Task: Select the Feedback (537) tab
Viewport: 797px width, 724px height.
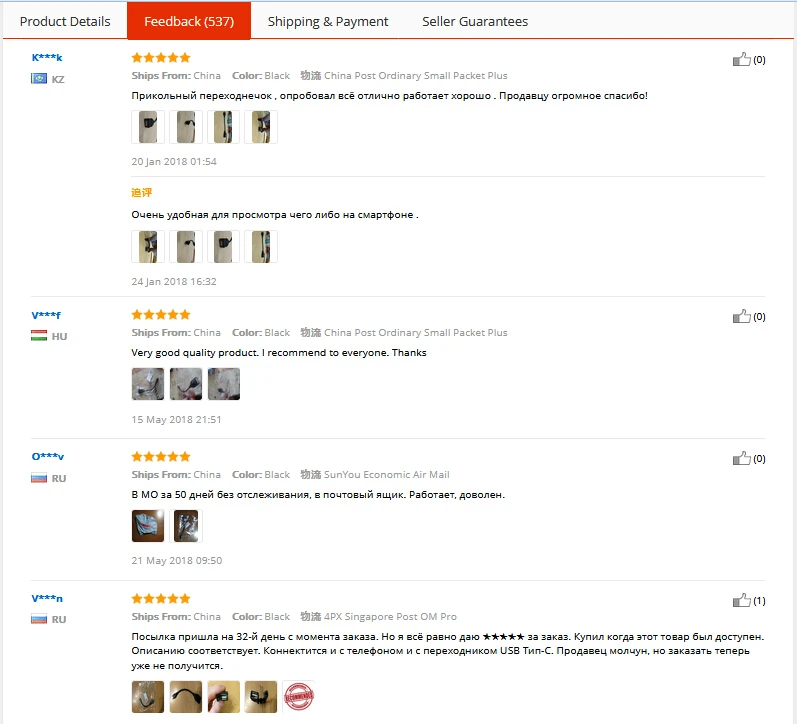Action: [189, 20]
